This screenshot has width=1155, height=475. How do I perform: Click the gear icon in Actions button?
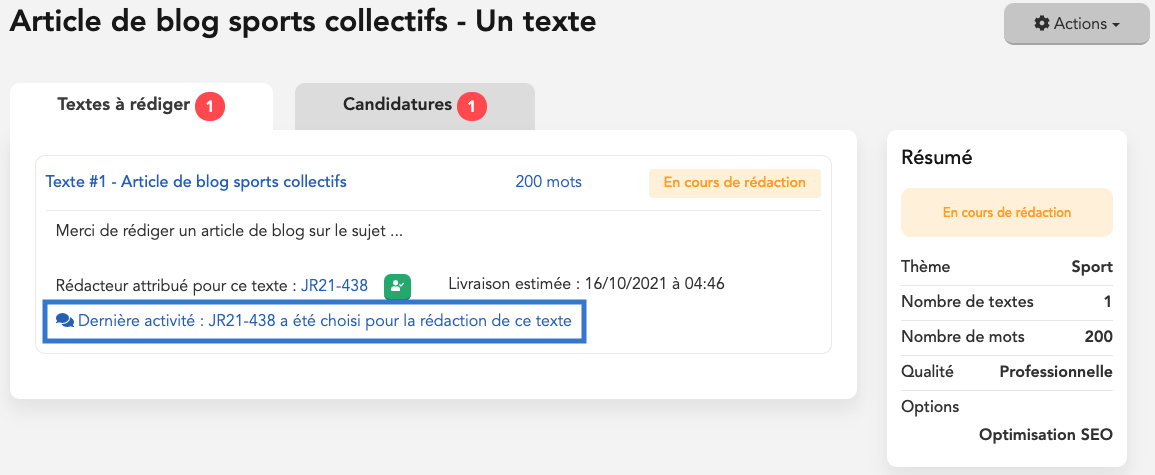[1042, 24]
